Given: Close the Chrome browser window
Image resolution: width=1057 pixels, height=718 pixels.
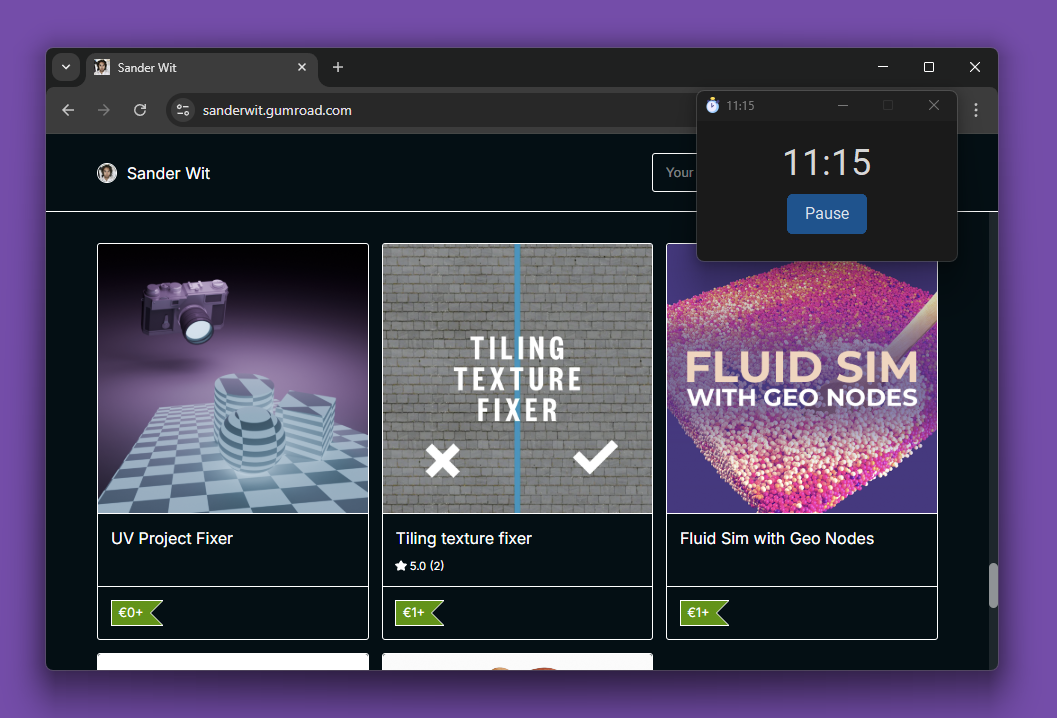Looking at the screenshot, I should click(975, 67).
